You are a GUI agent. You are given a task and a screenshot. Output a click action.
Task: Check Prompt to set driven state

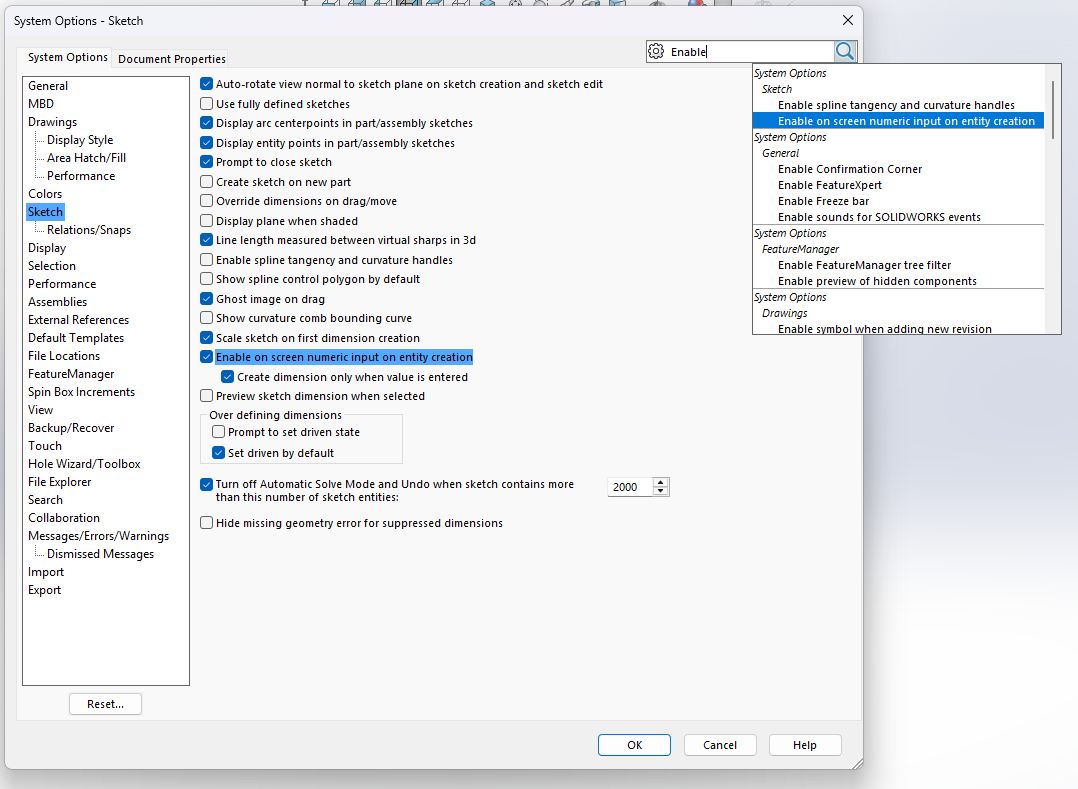(x=219, y=432)
